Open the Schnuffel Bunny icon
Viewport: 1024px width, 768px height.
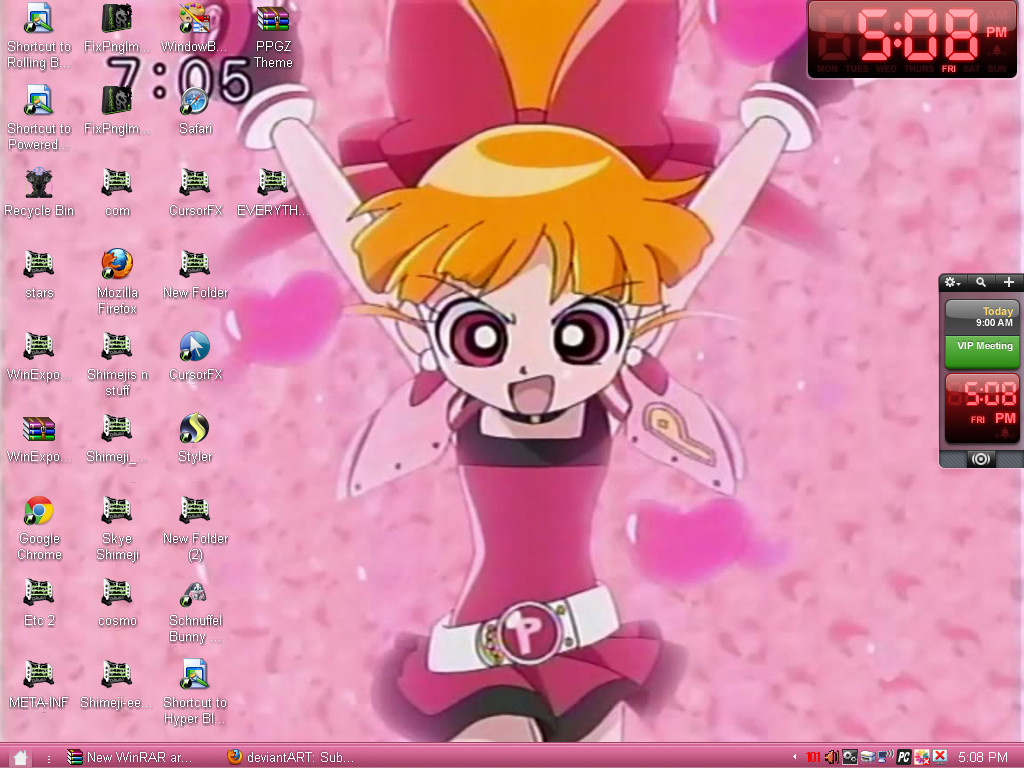195,611
